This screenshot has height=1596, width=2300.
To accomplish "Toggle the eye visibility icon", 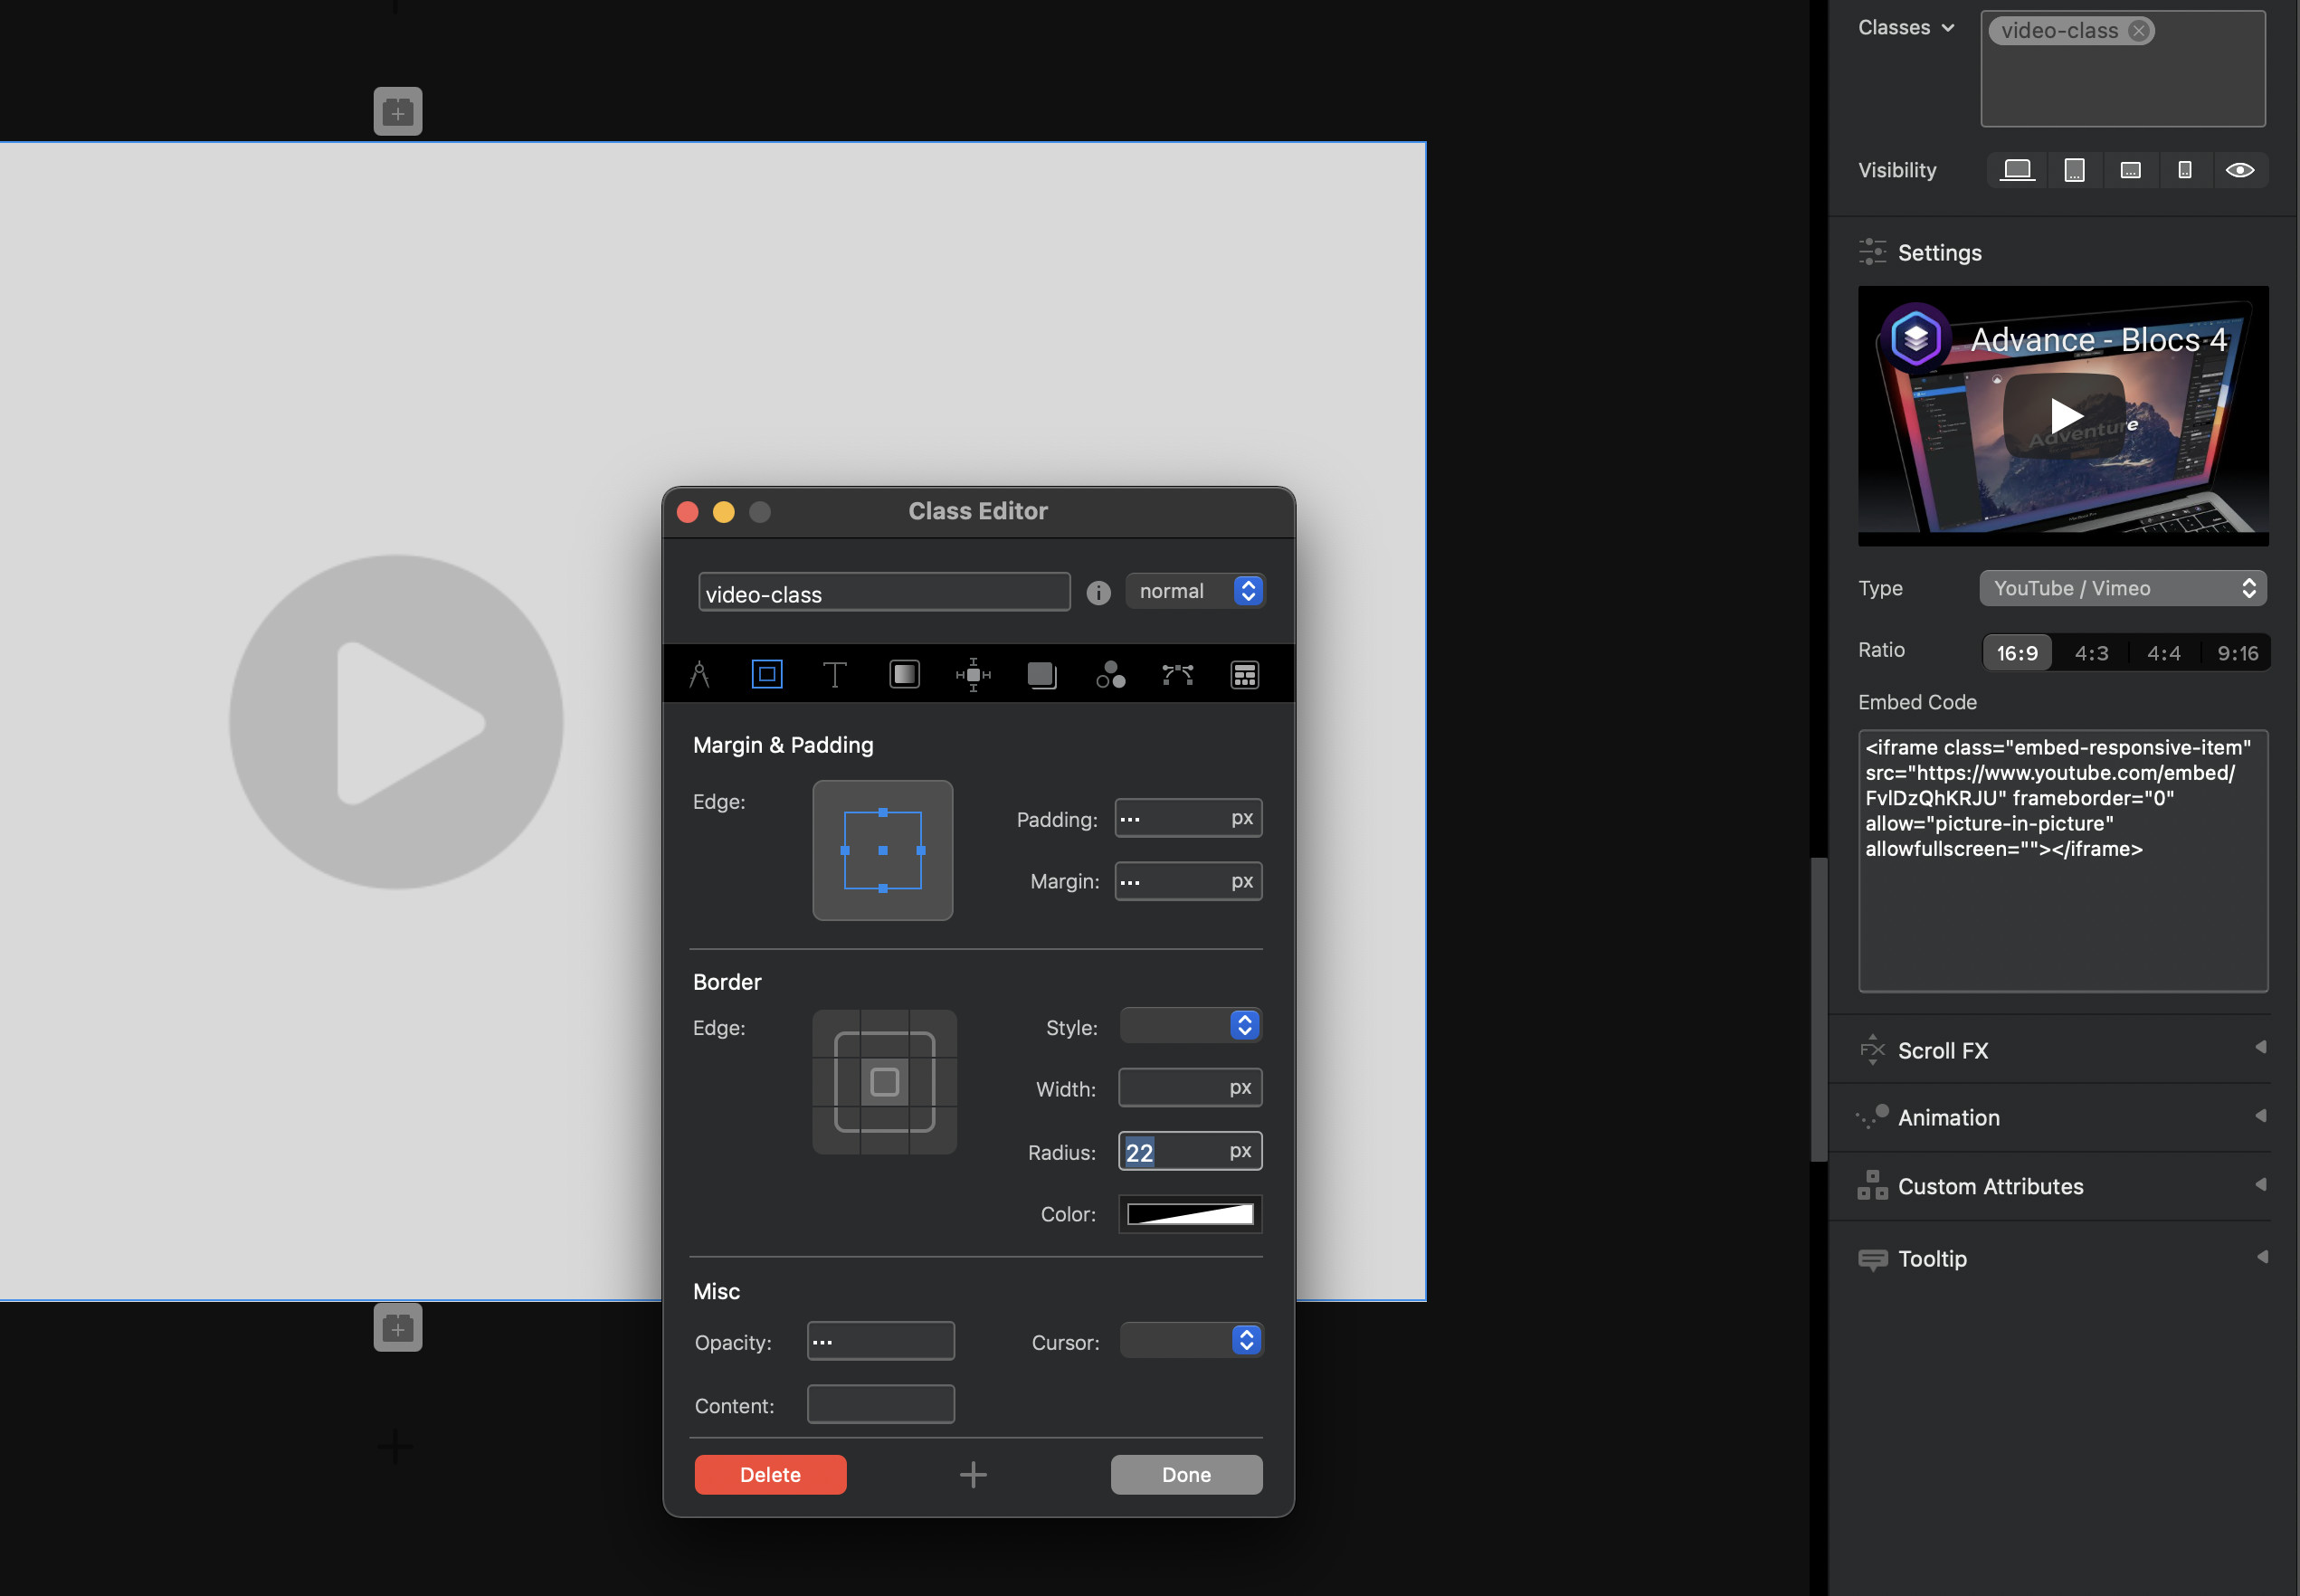I will coord(2239,170).
